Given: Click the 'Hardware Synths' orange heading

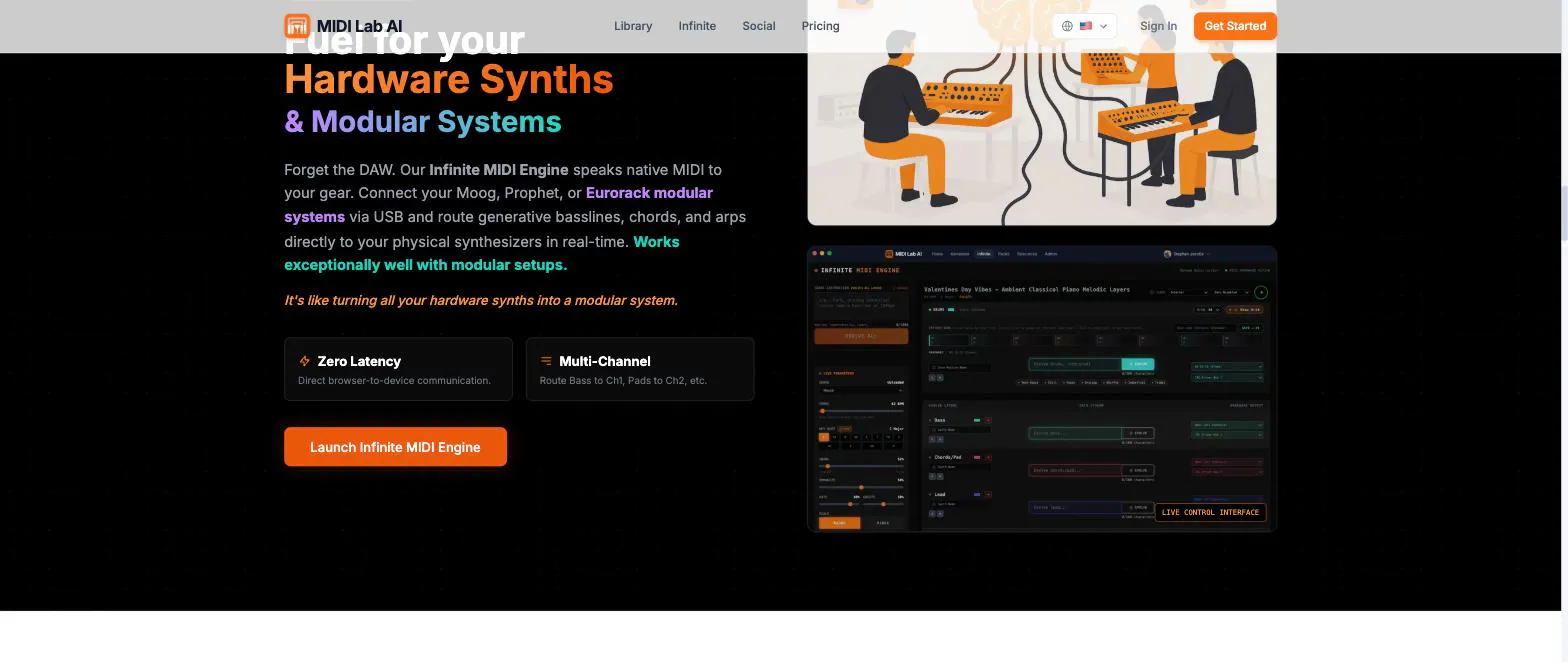Looking at the screenshot, I should point(448,79).
